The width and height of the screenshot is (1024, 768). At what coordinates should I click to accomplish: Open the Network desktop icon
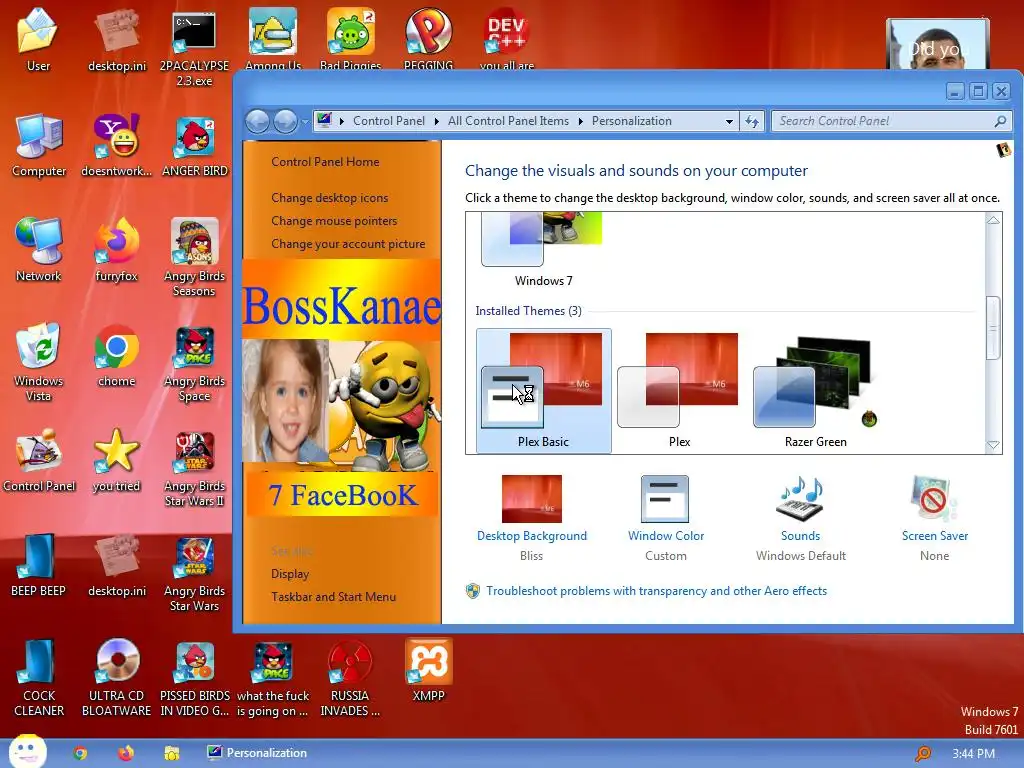(x=39, y=250)
